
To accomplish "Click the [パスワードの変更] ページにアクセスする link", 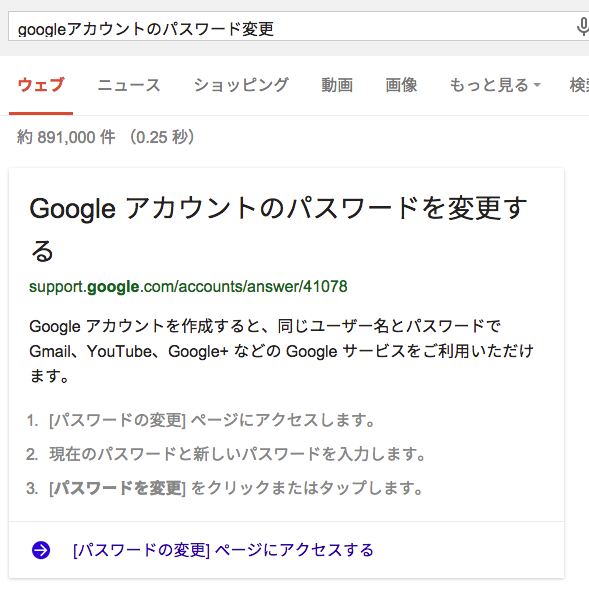I will [223, 550].
